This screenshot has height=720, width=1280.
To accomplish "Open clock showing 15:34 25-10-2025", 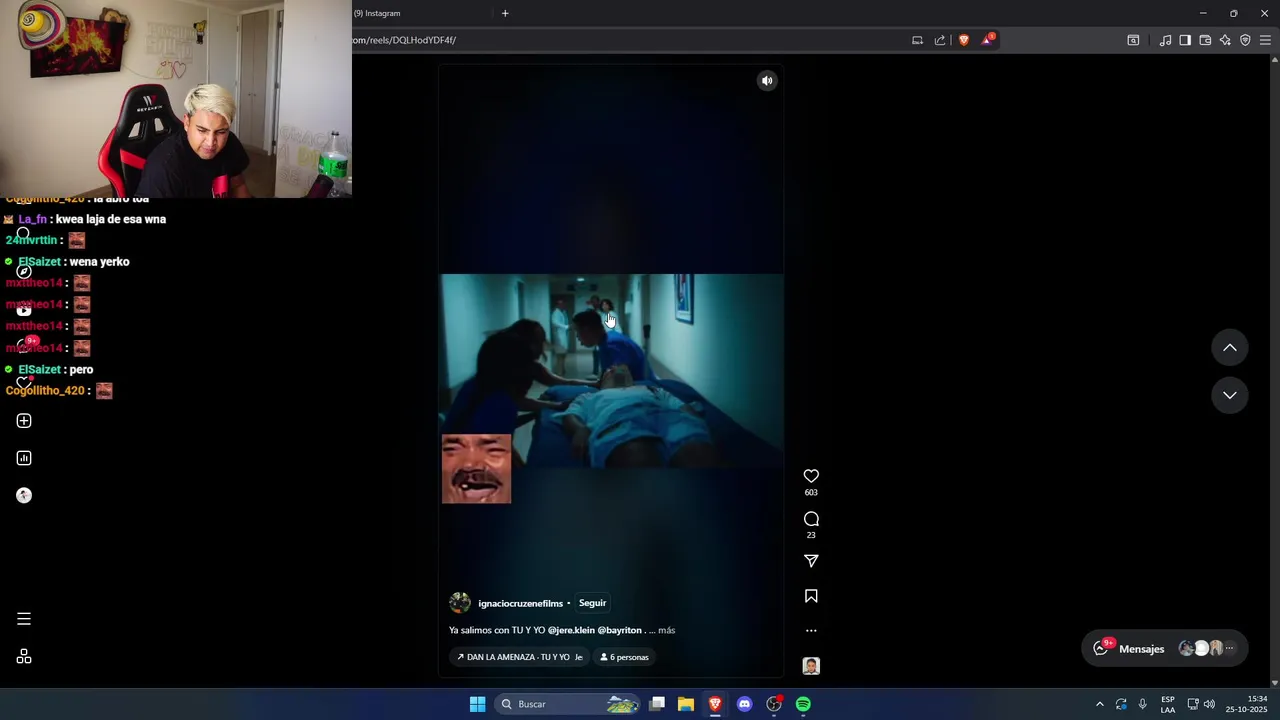I will pos(1246,704).
